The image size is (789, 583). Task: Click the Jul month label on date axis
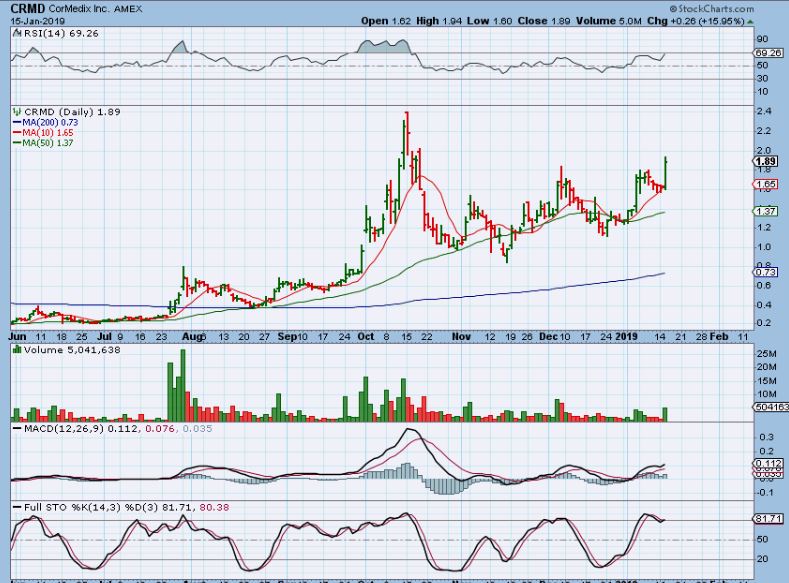[x=105, y=337]
